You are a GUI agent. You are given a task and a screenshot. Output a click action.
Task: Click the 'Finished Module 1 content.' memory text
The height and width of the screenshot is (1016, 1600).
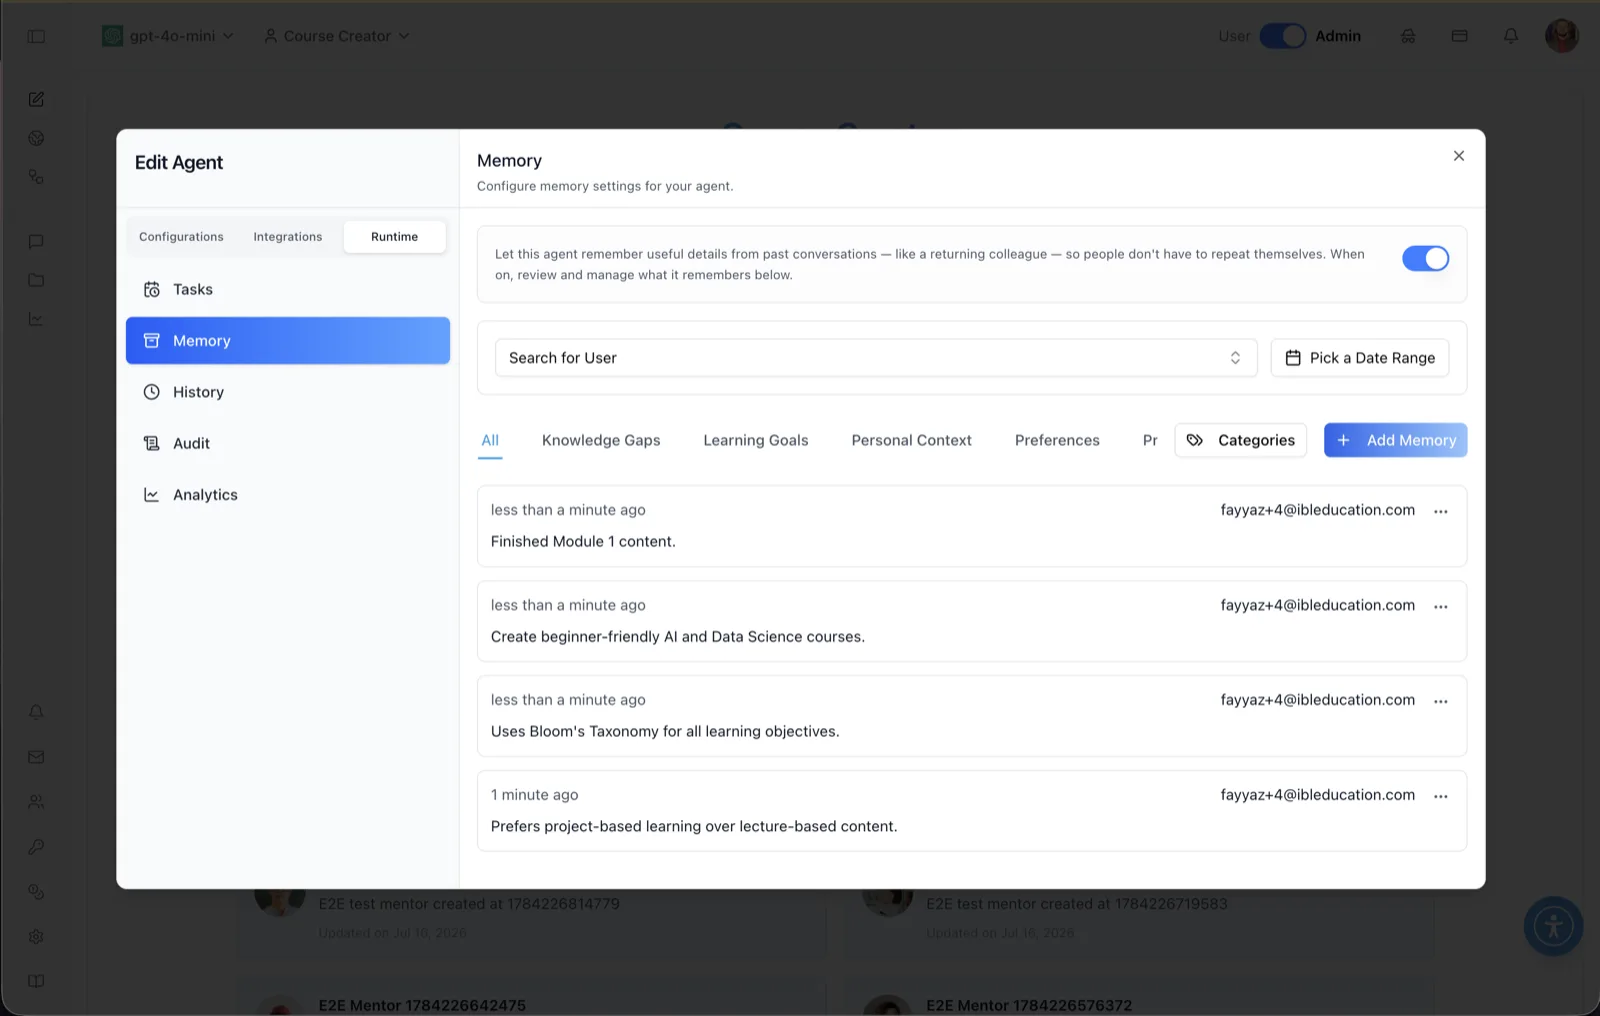[x=583, y=541]
